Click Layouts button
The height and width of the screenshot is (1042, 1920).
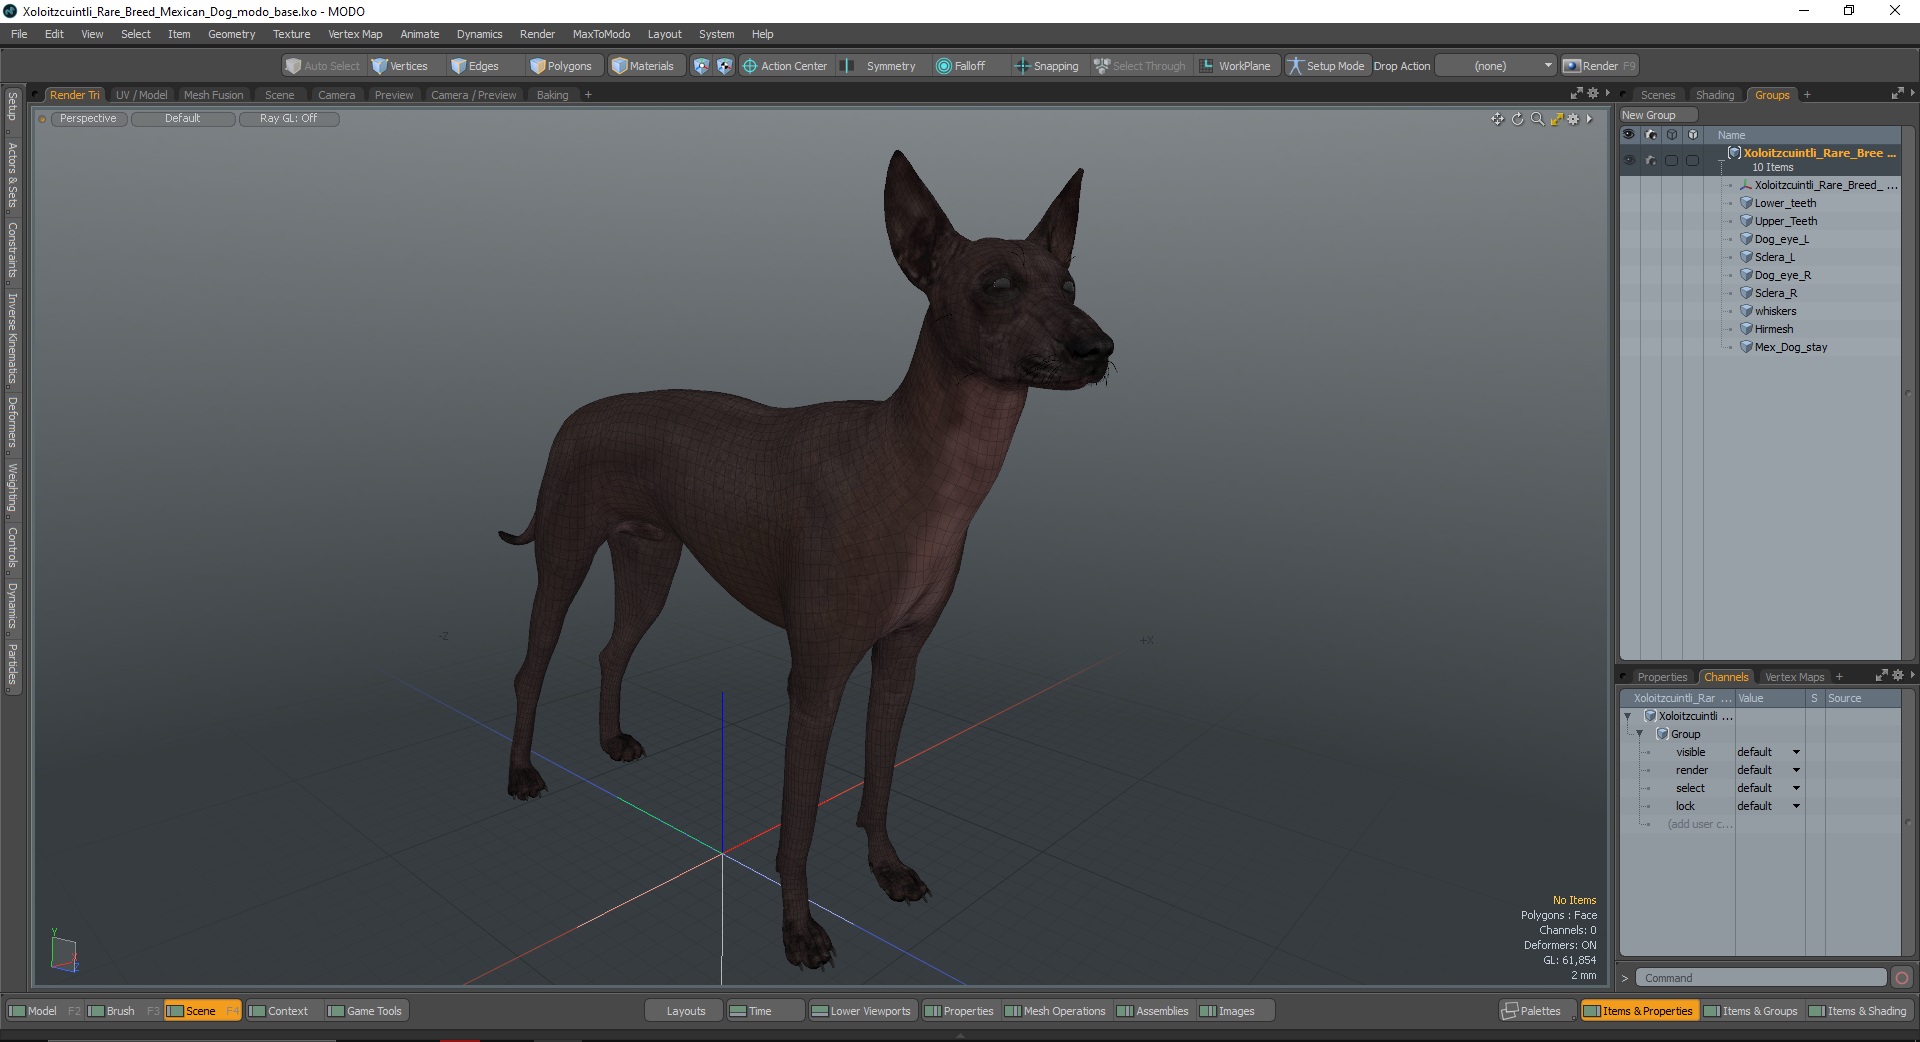pyautogui.click(x=686, y=1011)
